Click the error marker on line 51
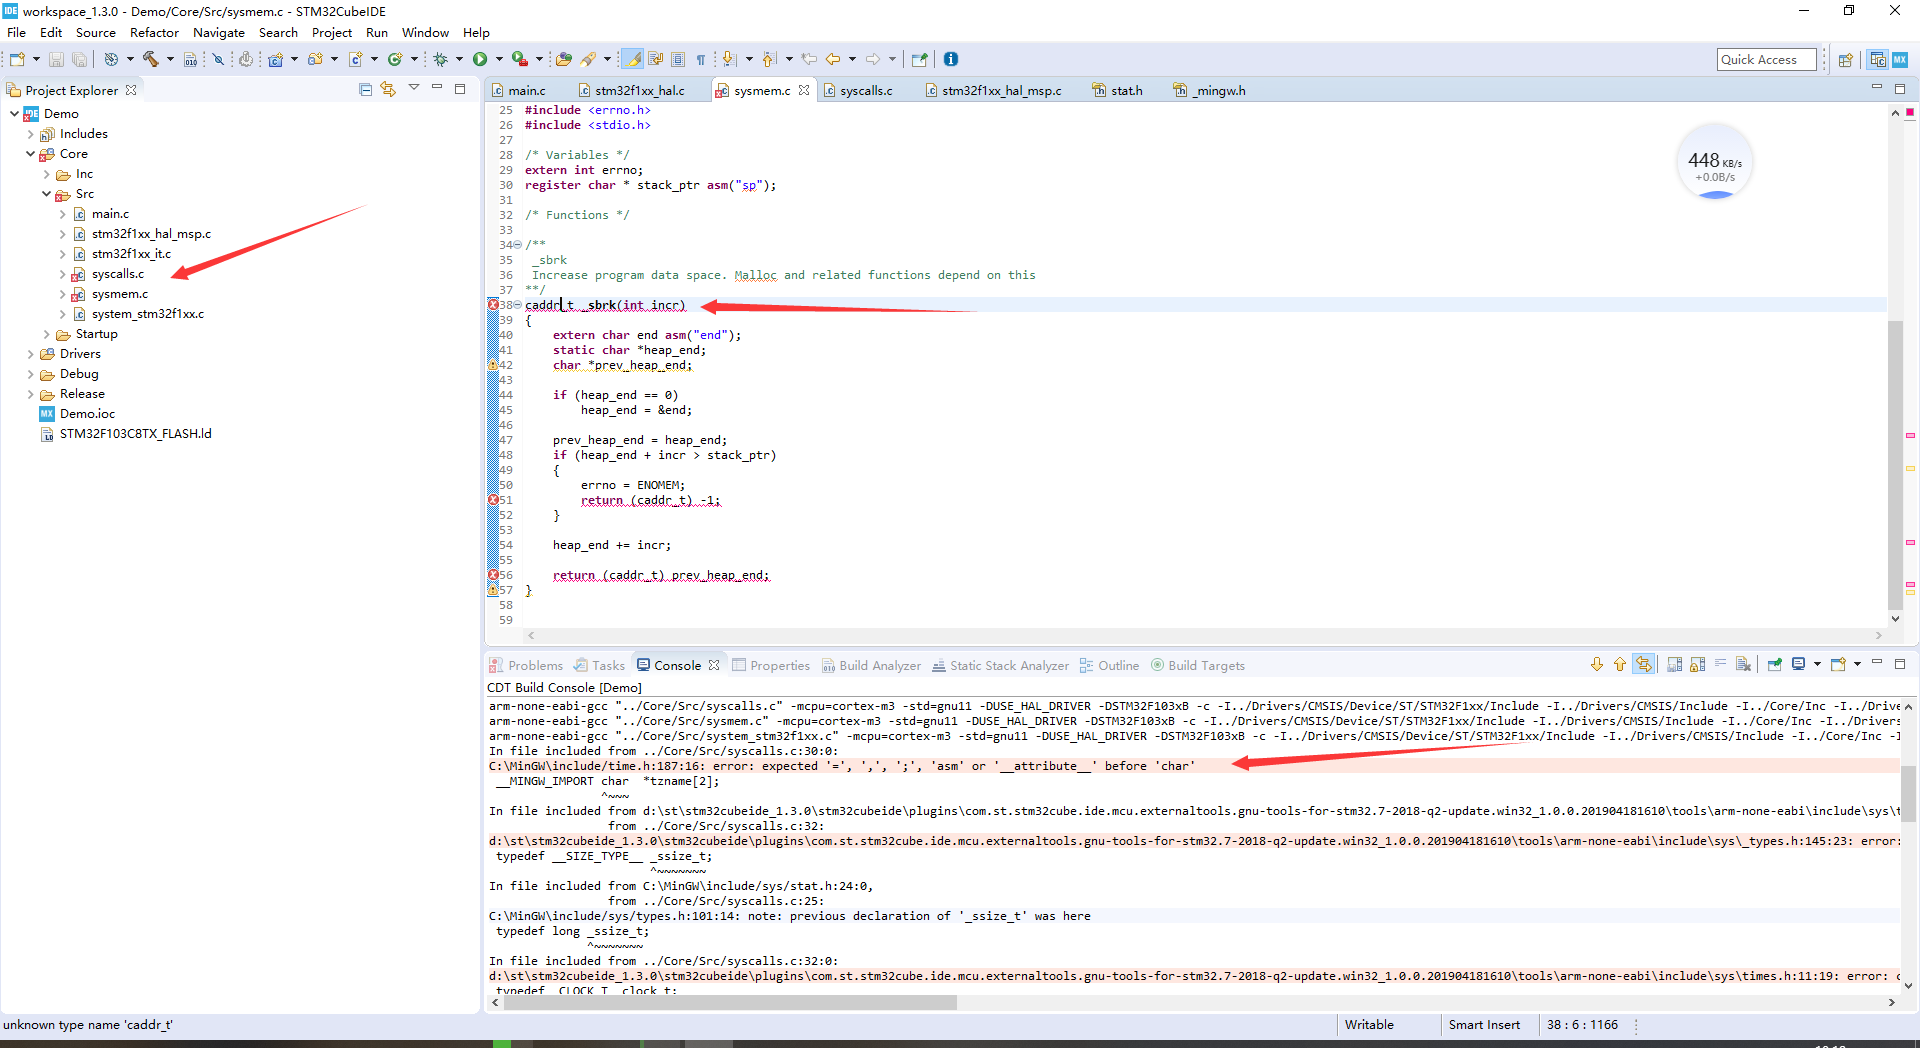This screenshot has width=1920, height=1048. (493, 500)
